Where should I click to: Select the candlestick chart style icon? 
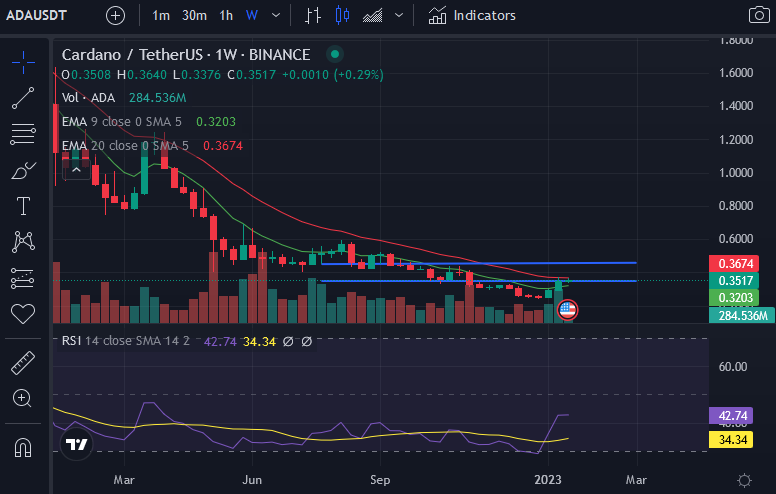point(342,15)
